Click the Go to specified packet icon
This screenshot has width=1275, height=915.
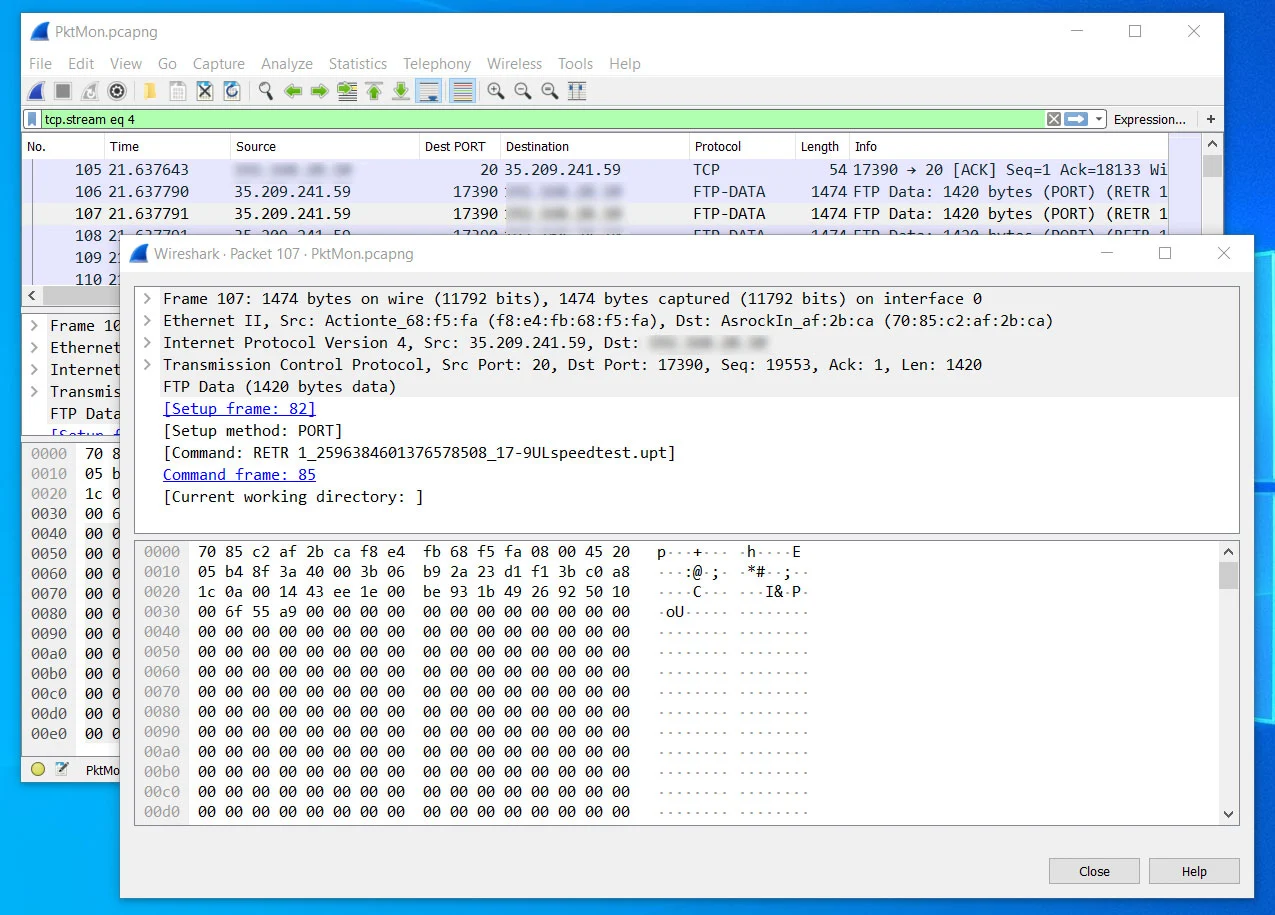click(x=347, y=91)
